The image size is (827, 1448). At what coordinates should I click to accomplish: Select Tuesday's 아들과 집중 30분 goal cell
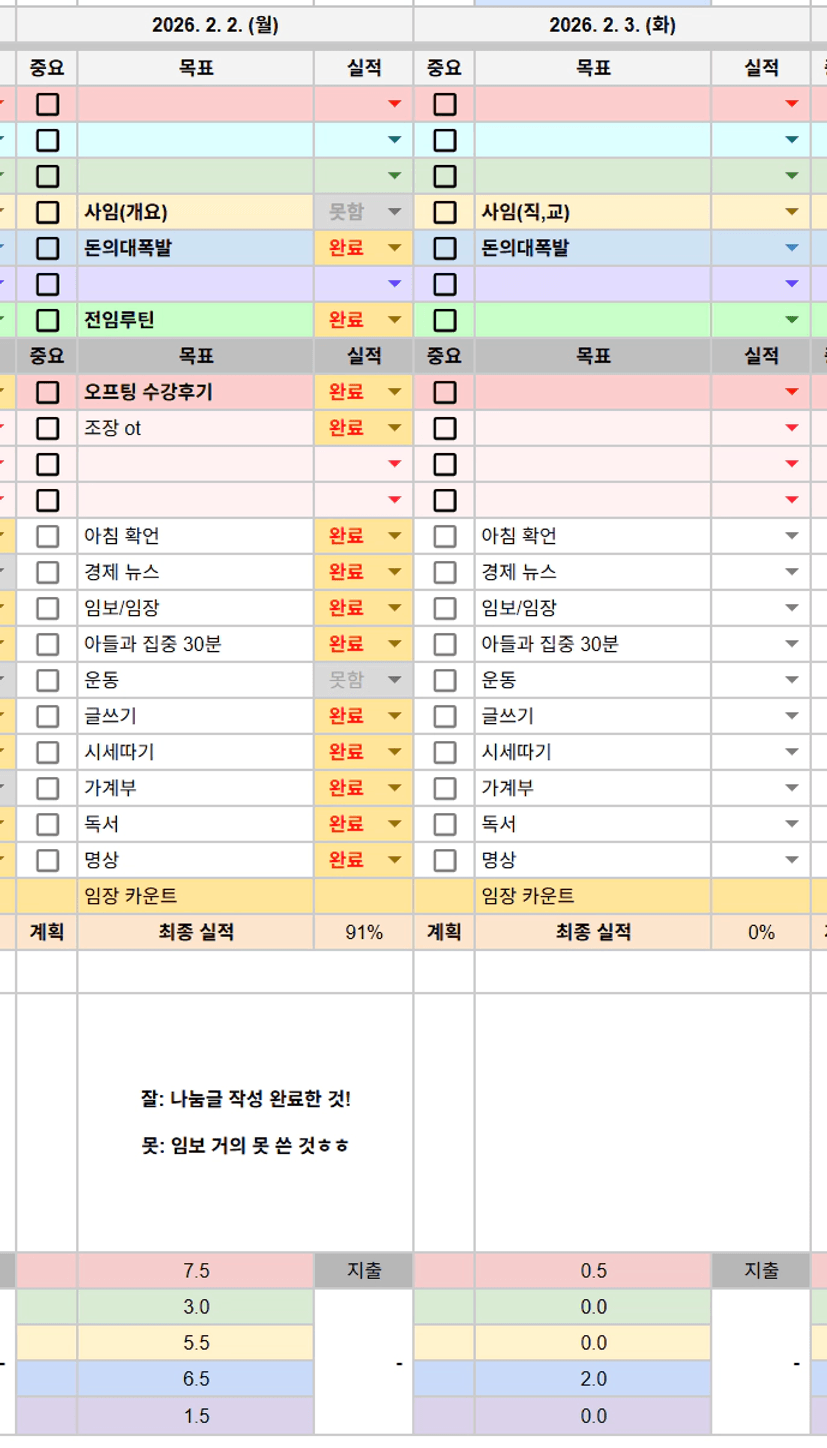point(592,644)
